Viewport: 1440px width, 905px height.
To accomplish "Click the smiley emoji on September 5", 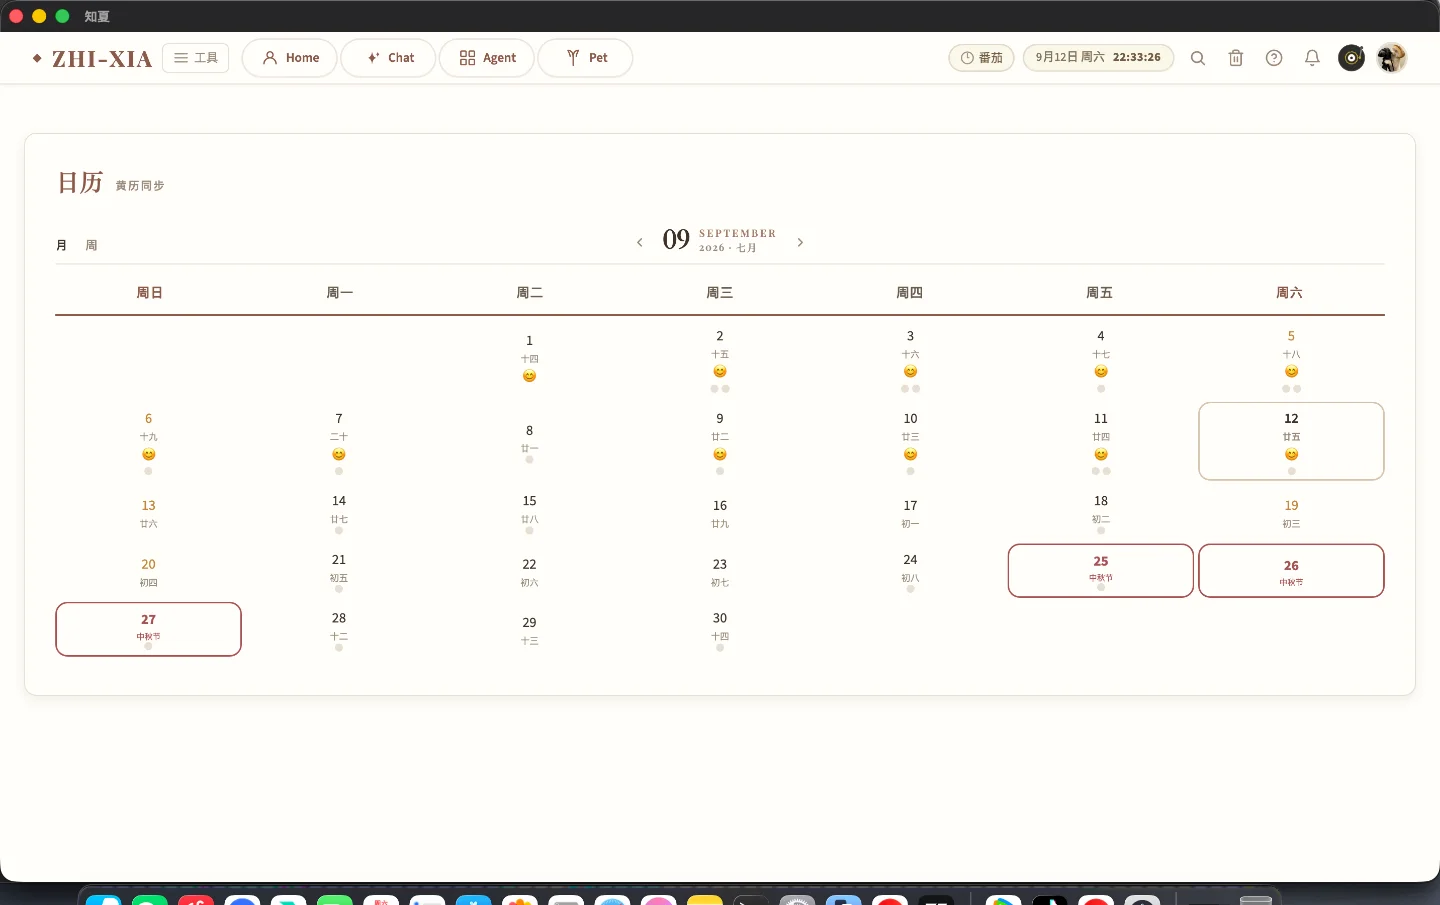I will click(1291, 372).
